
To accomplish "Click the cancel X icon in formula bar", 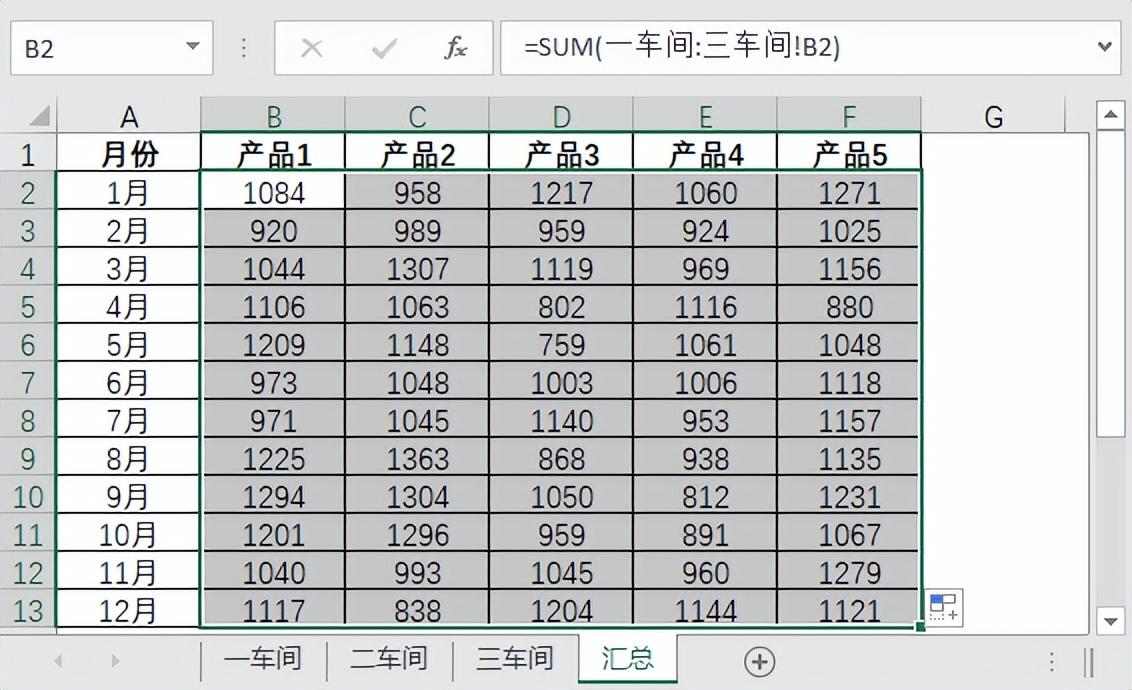I will (311, 48).
